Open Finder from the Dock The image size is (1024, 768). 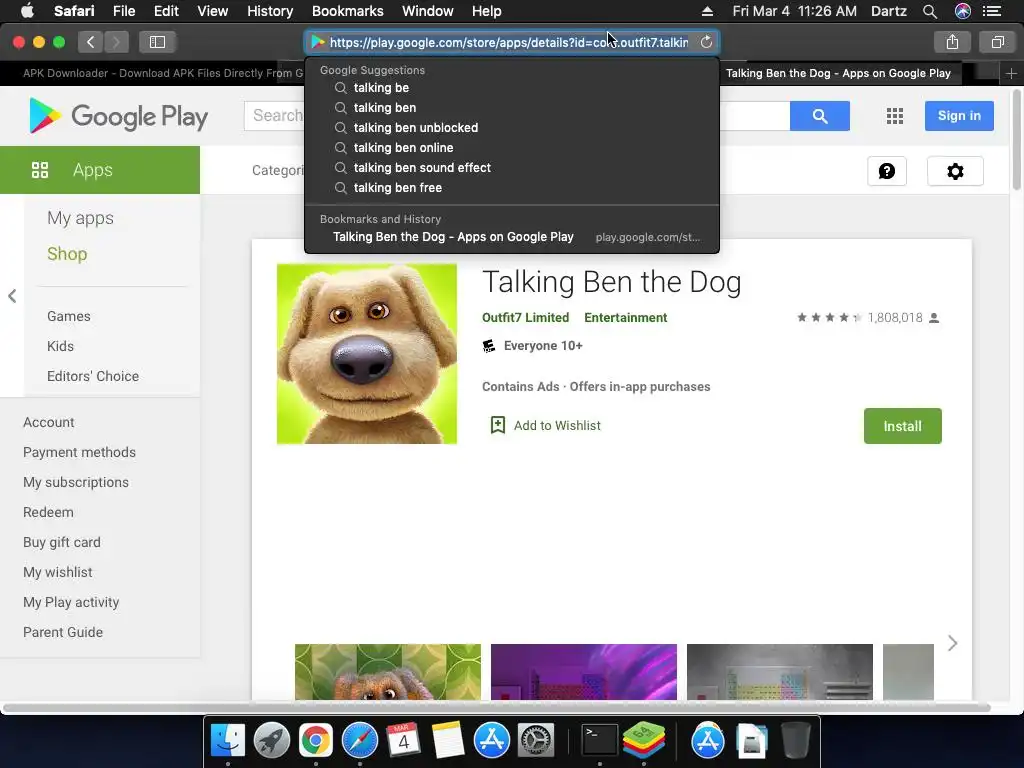(x=227, y=741)
